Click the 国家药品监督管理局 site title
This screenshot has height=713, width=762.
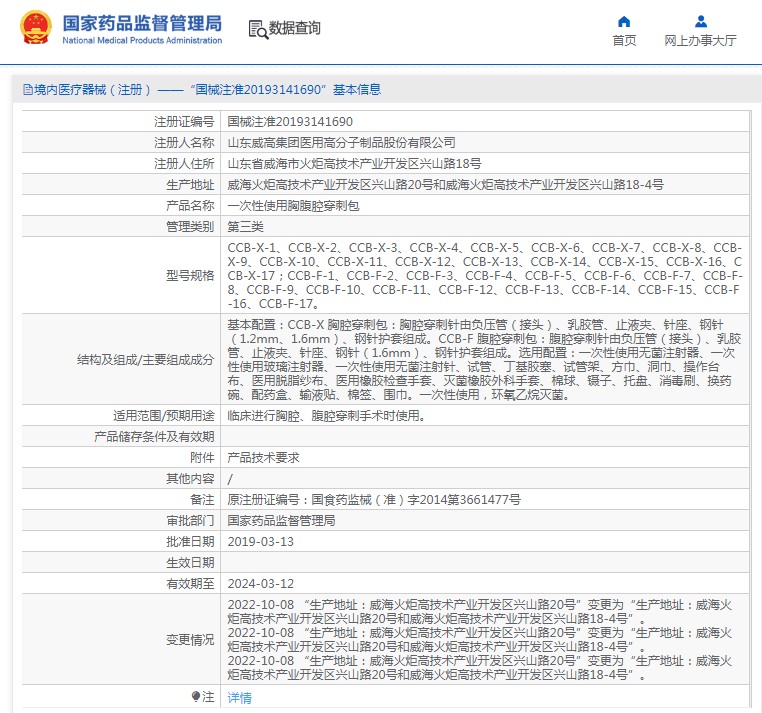coord(142,22)
